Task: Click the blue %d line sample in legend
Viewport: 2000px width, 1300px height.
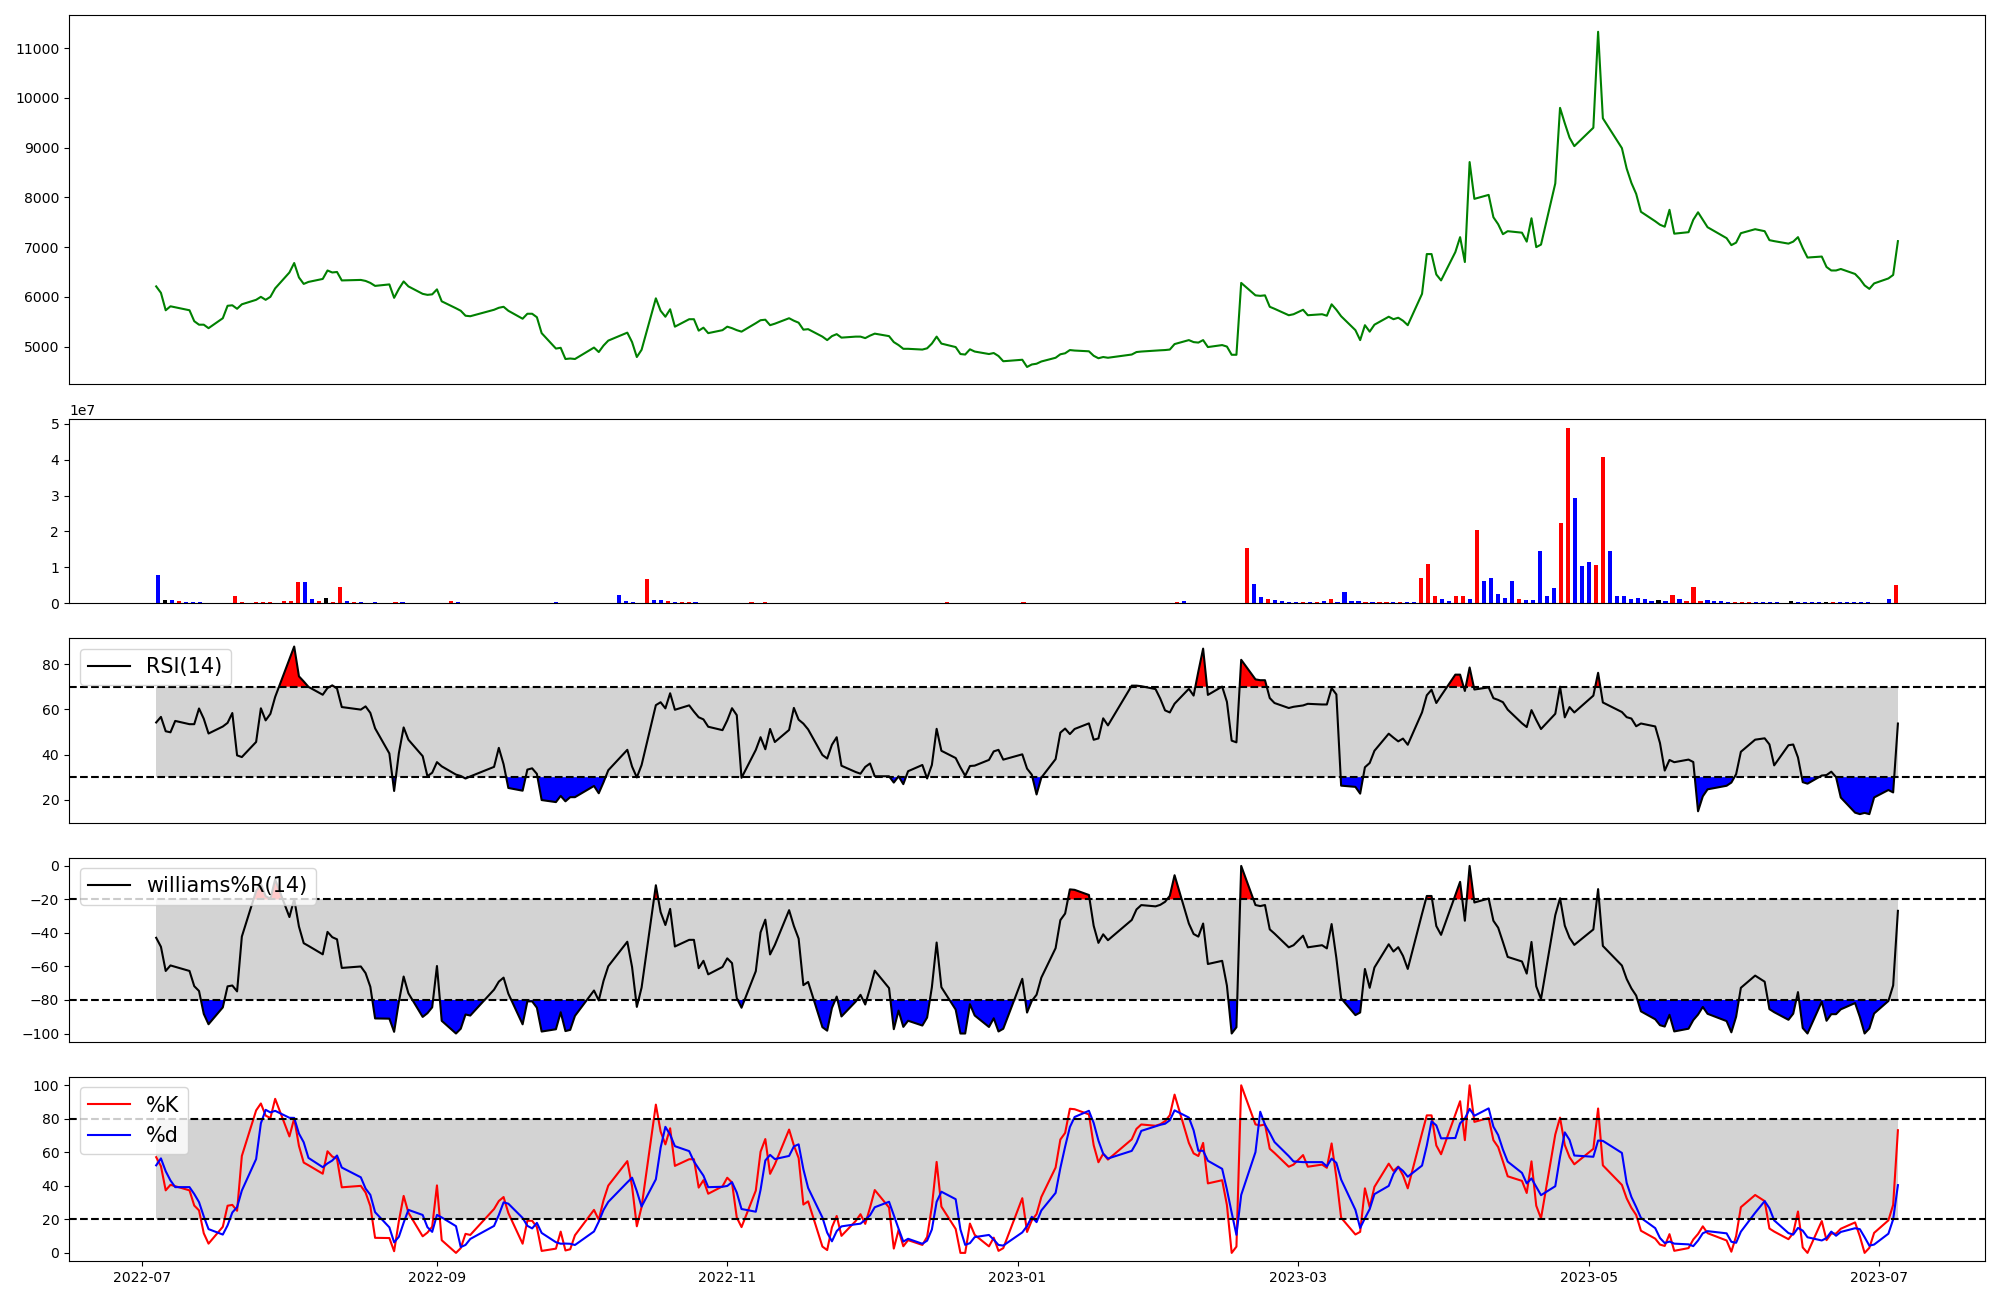Action: coord(110,1134)
